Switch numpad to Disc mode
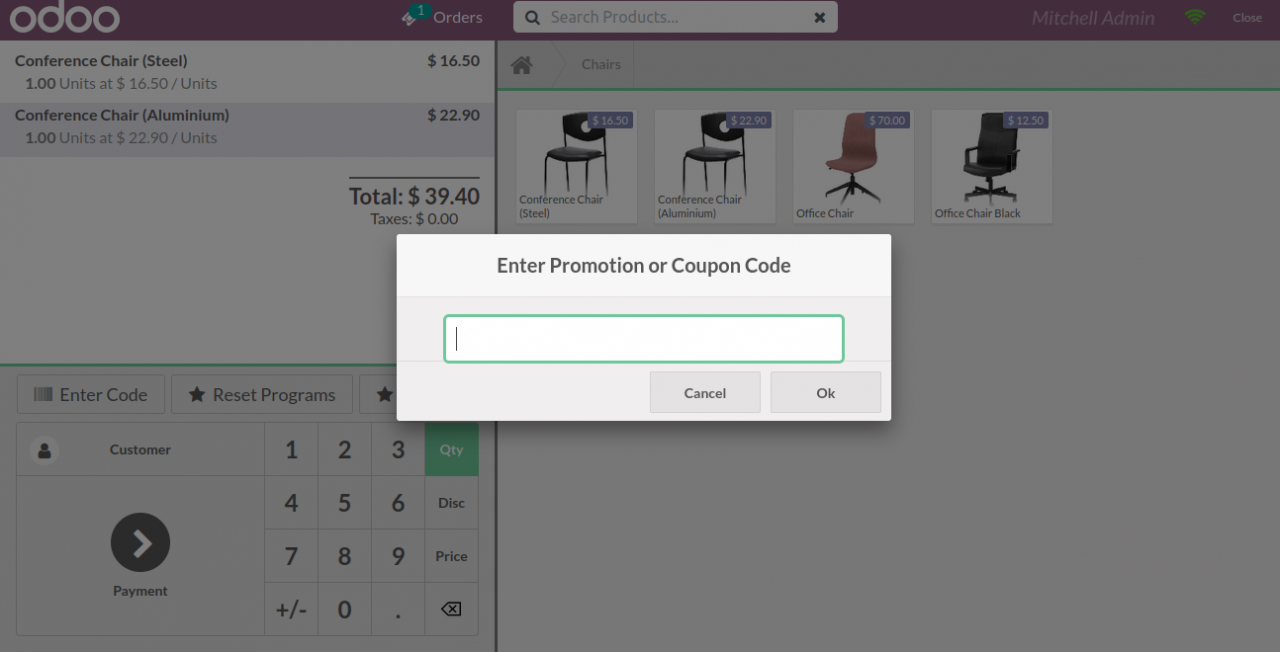1280x652 pixels. [x=451, y=503]
